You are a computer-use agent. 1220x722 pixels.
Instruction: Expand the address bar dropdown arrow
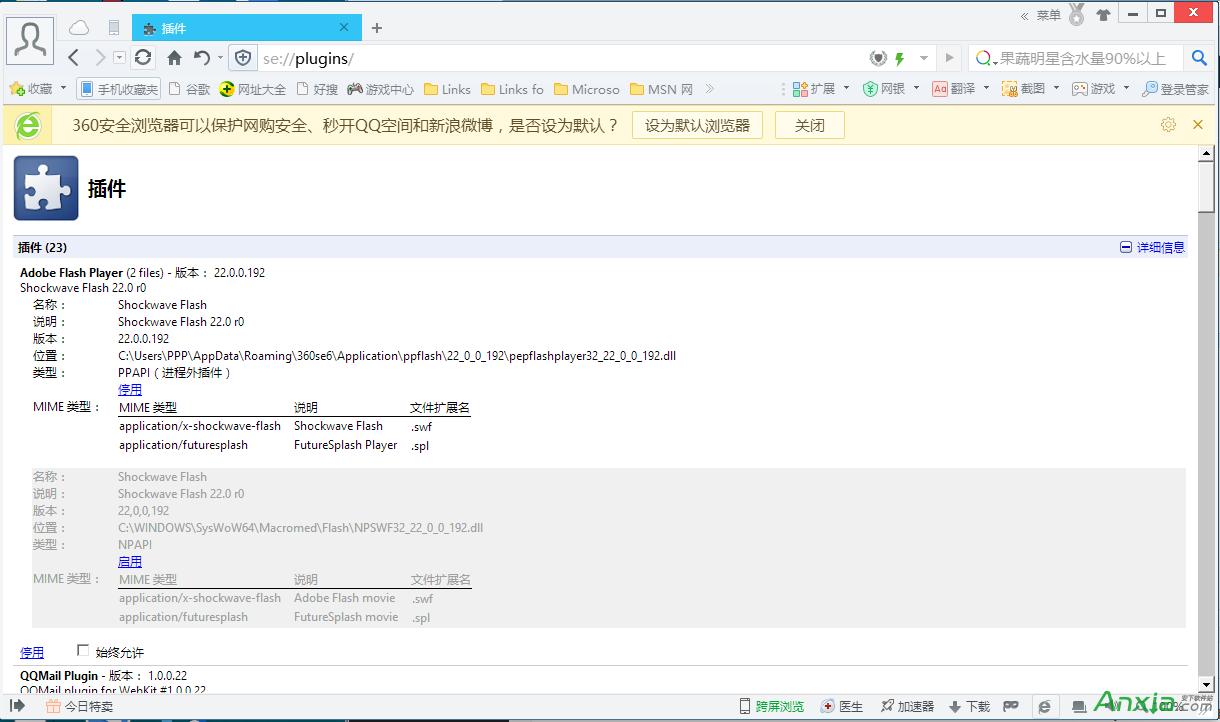[x=925, y=58]
